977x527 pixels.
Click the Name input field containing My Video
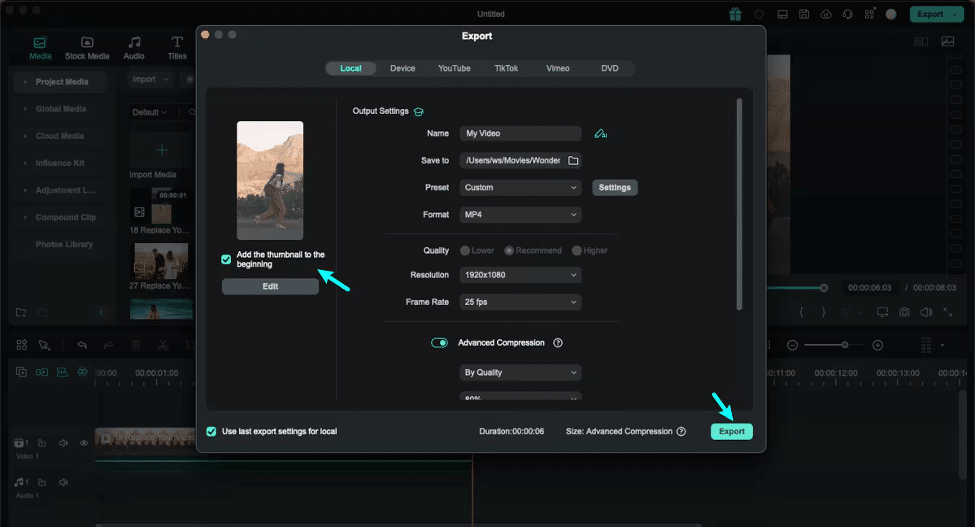point(520,133)
